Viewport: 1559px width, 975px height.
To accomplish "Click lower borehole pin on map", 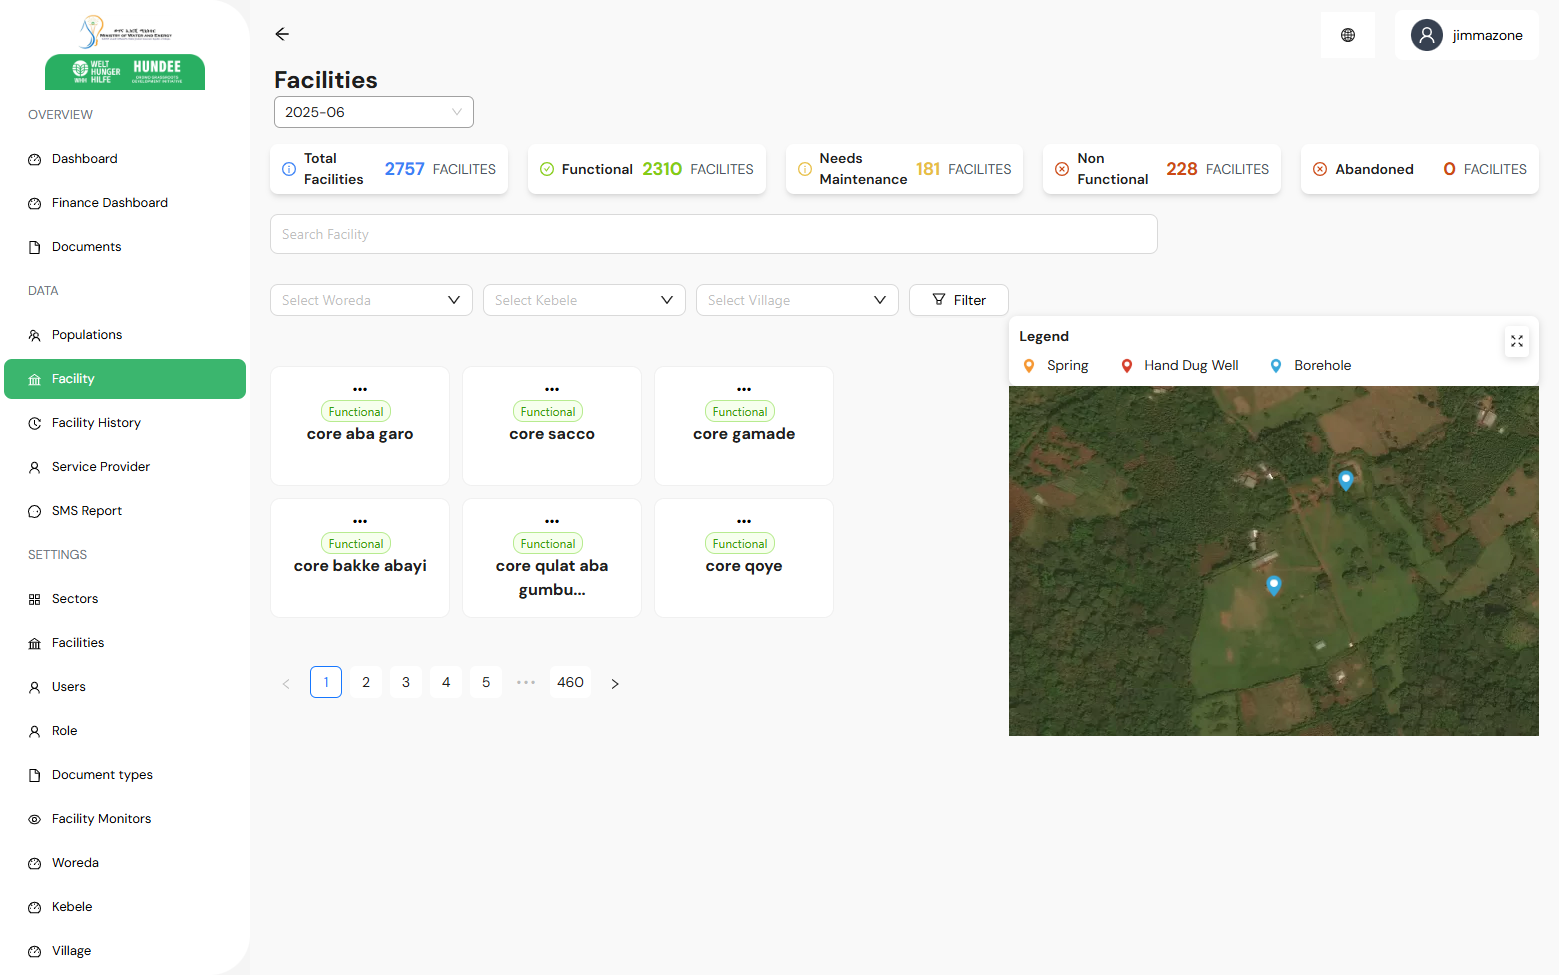I will point(1273,585).
